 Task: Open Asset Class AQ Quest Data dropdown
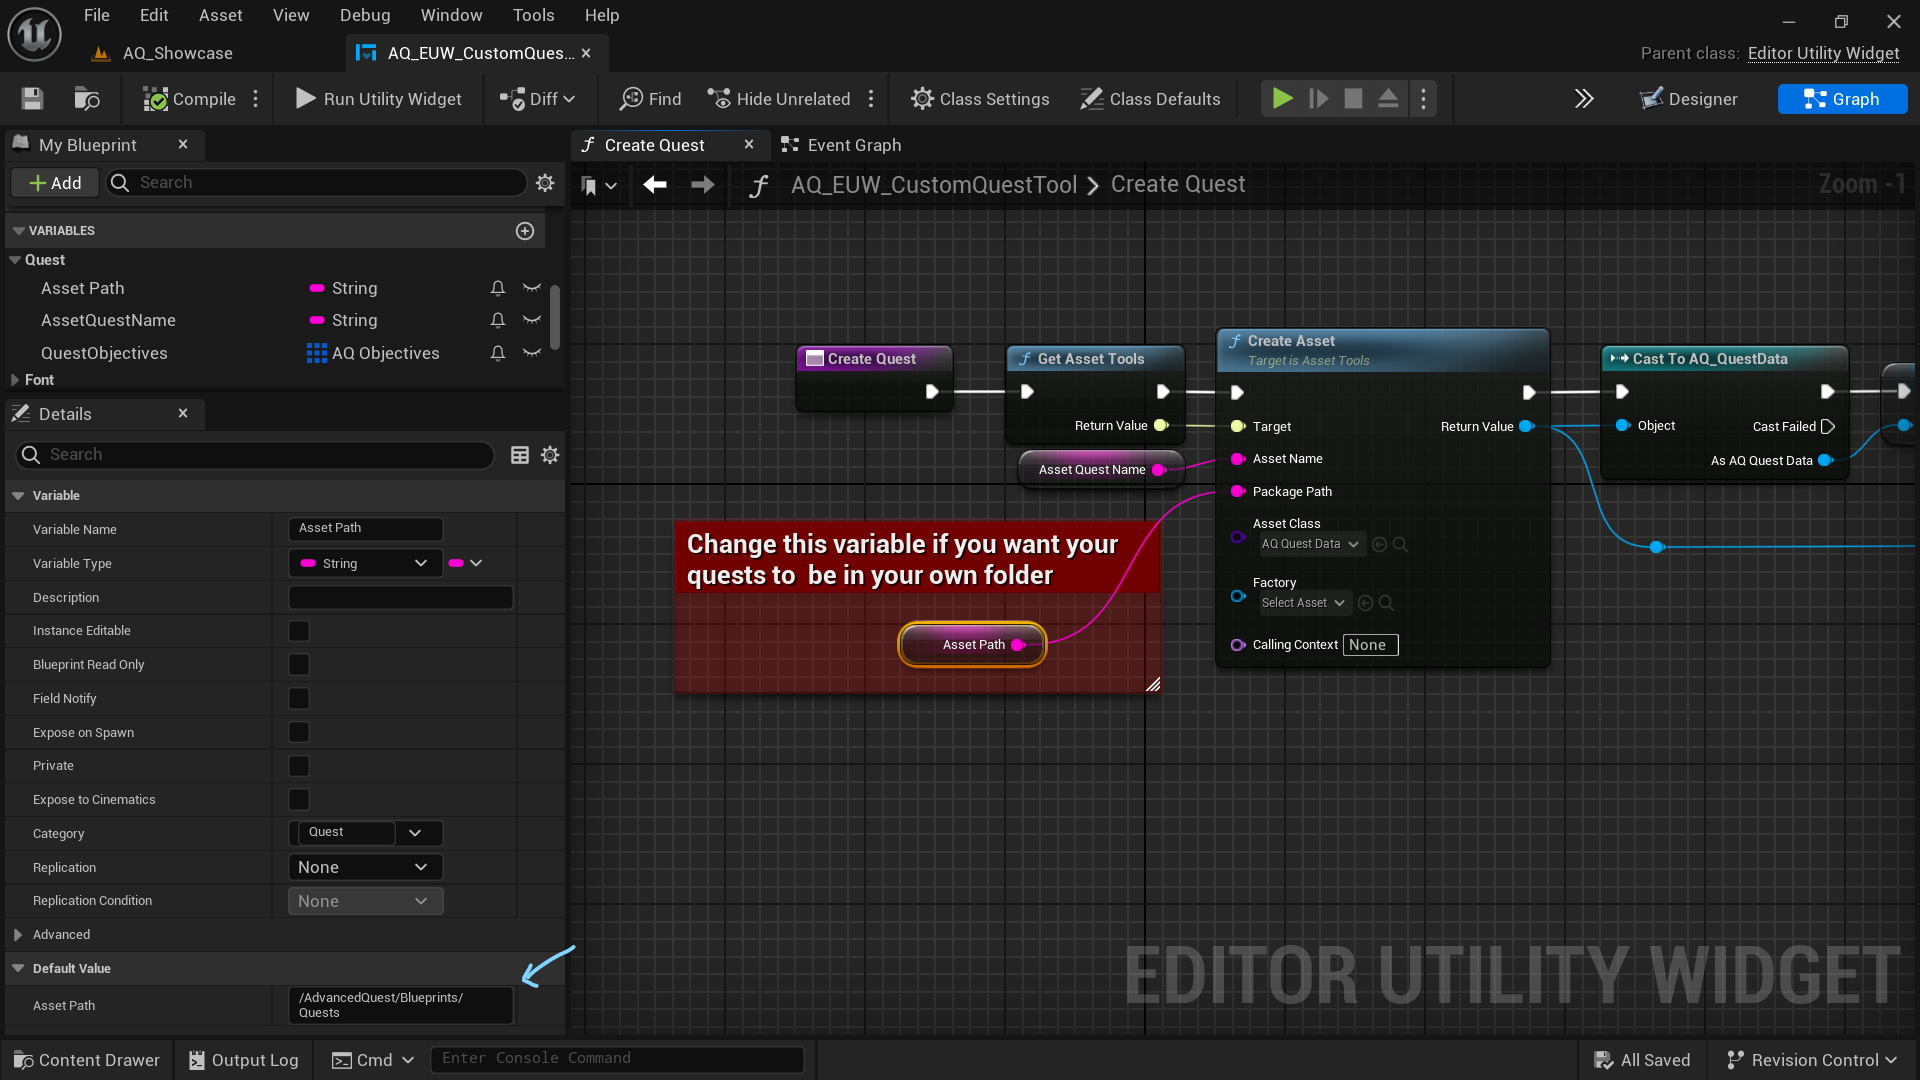pos(1310,544)
